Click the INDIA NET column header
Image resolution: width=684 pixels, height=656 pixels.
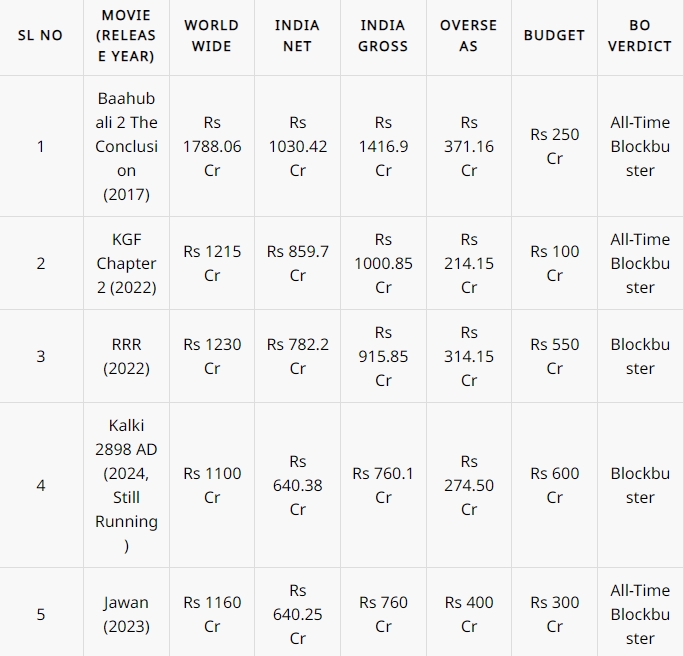coord(297,35)
